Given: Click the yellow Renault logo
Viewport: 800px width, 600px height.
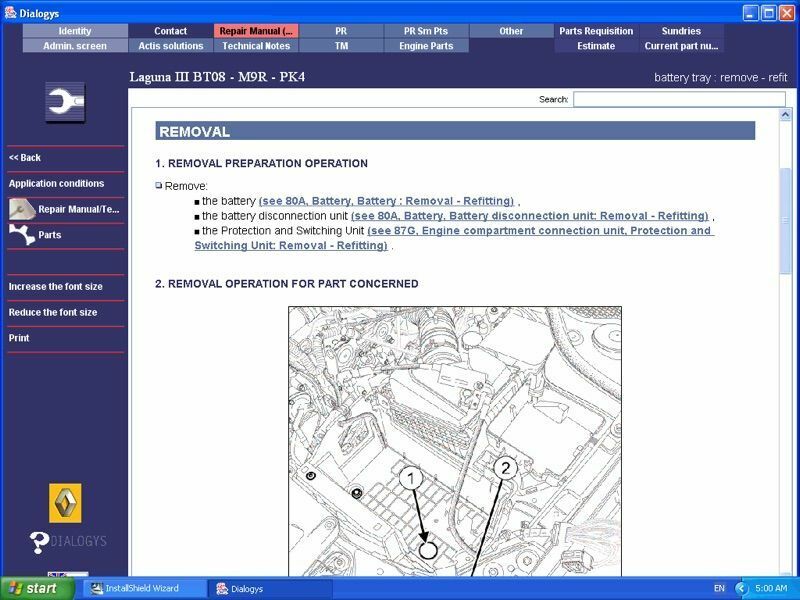Looking at the screenshot, I should tap(65, 503).
